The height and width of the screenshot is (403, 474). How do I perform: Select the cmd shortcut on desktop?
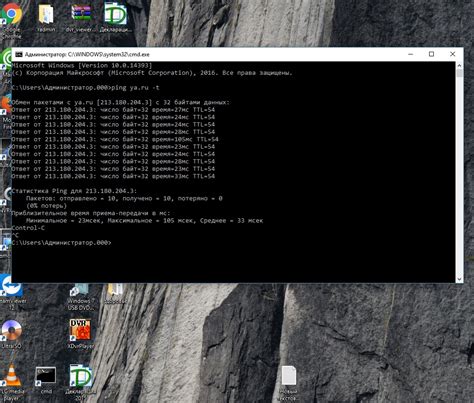click(x=46, y=376)
